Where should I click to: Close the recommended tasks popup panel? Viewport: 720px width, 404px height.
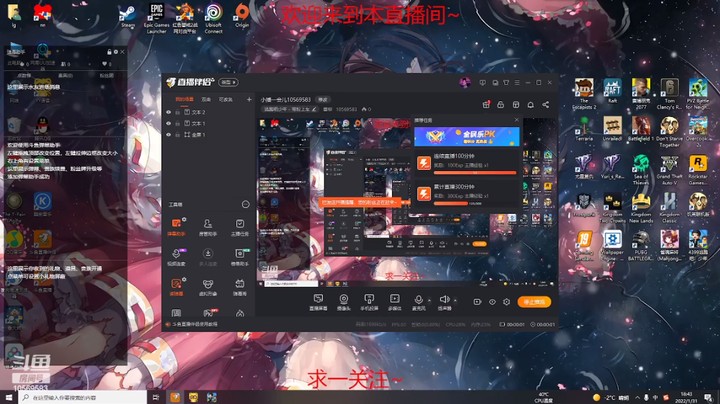point(516,120)
